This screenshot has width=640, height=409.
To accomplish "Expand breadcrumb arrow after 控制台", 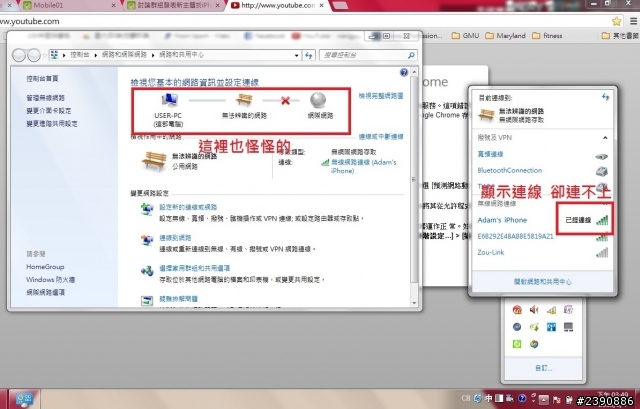I will tap(95, 55).
